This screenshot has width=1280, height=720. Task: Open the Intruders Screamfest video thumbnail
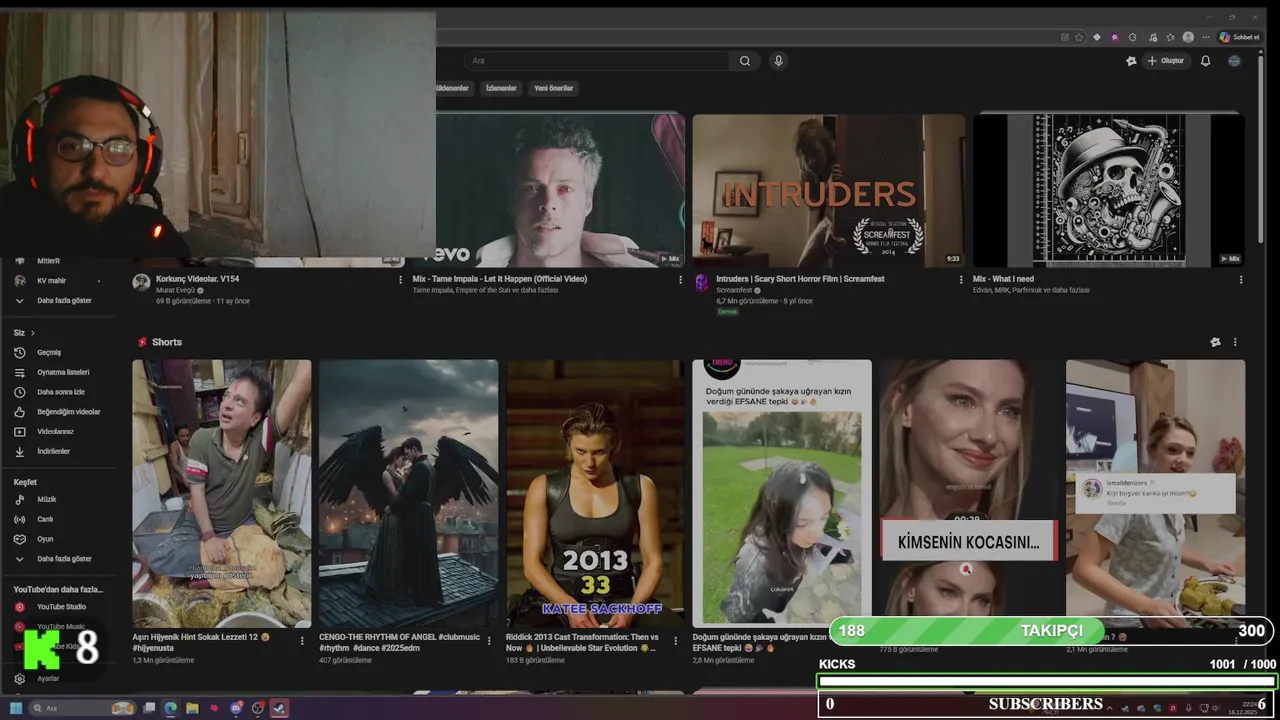coord(829,190)
